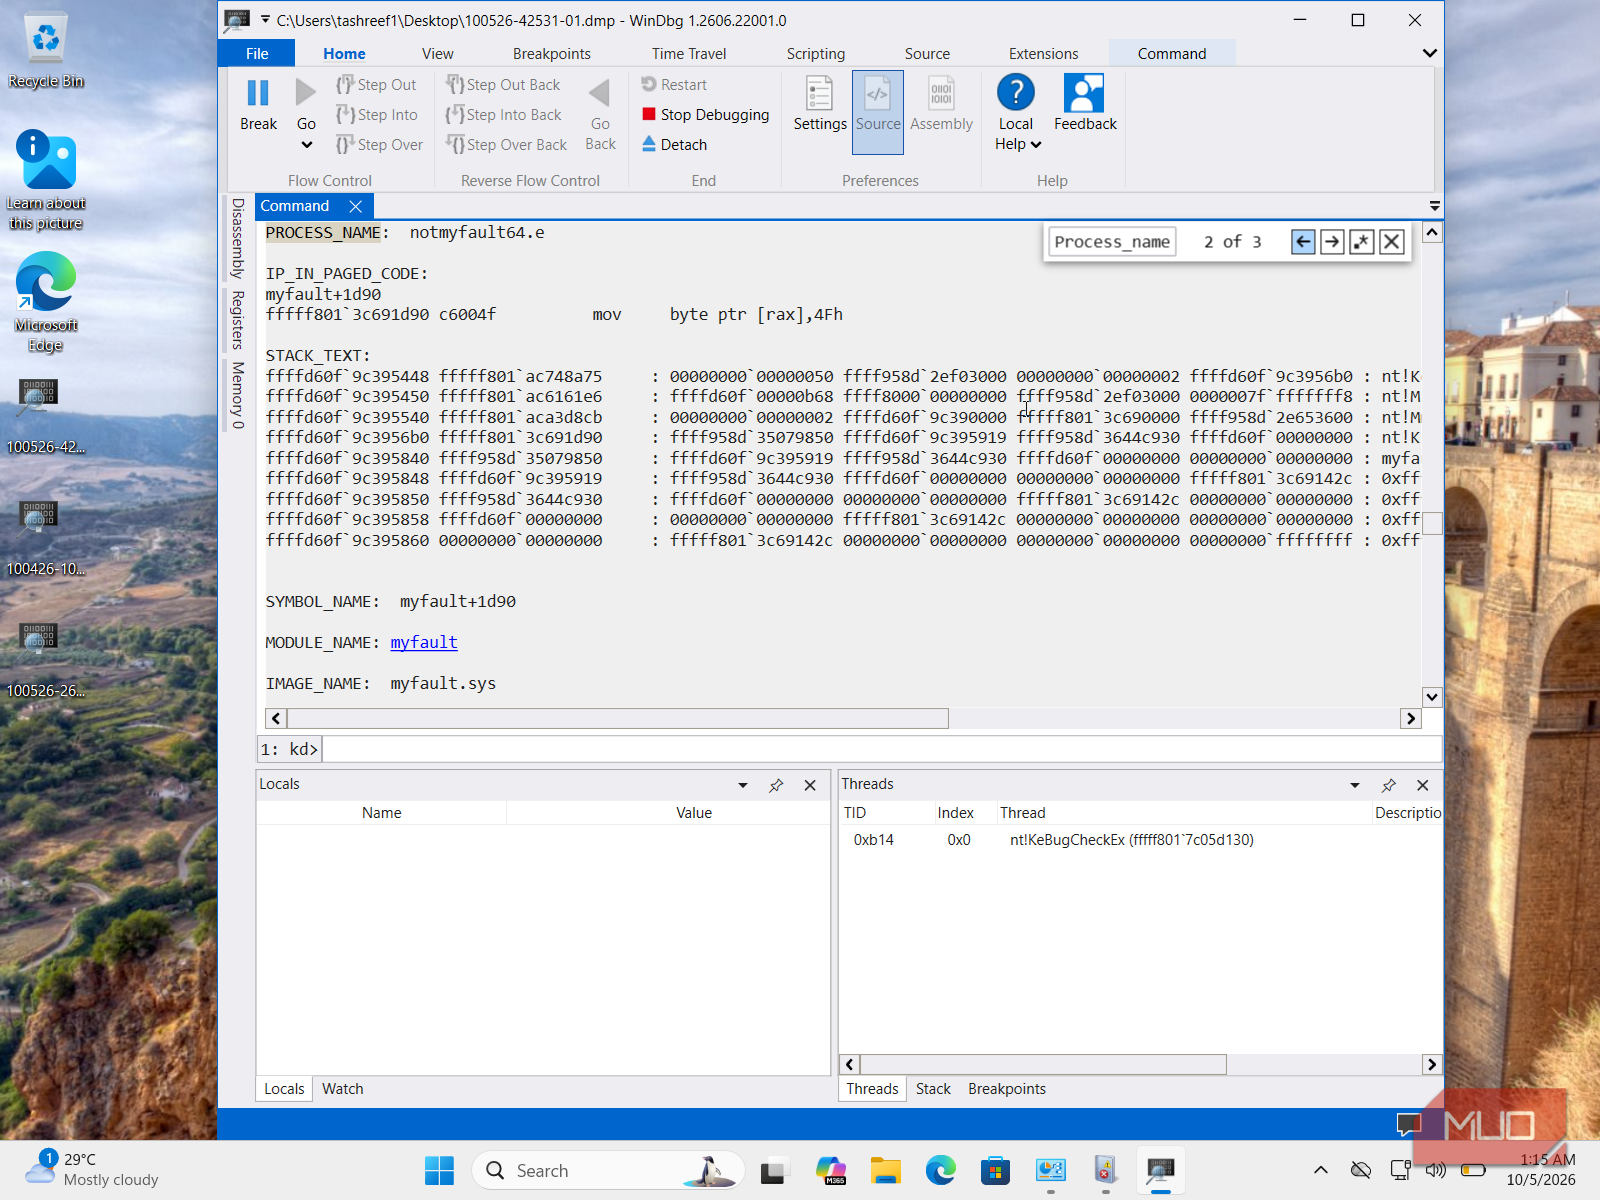Follow the myfault module link
This screenshot has height=1200, width=1600.
point(424,642)
